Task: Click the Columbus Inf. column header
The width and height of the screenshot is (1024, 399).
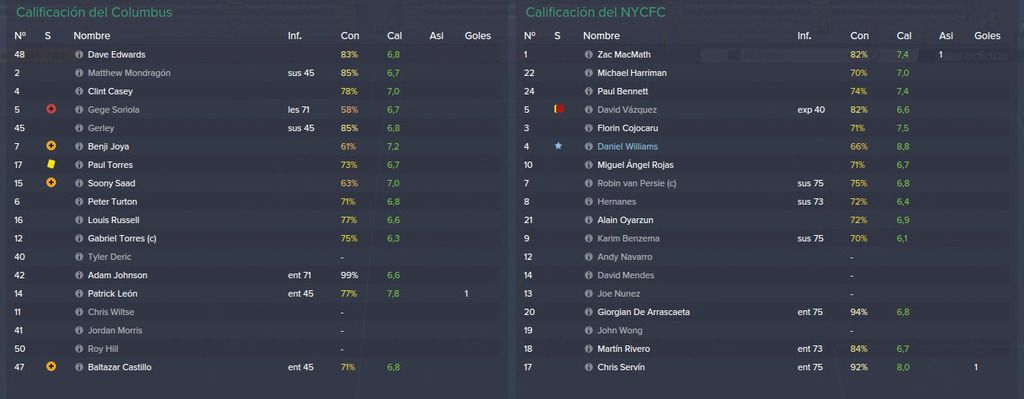Action: tap(295, 36)
